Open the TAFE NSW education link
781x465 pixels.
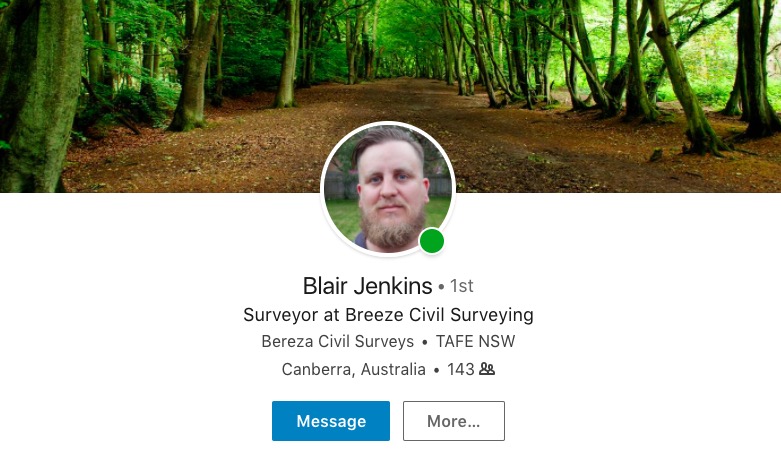[x=476, y=342]
